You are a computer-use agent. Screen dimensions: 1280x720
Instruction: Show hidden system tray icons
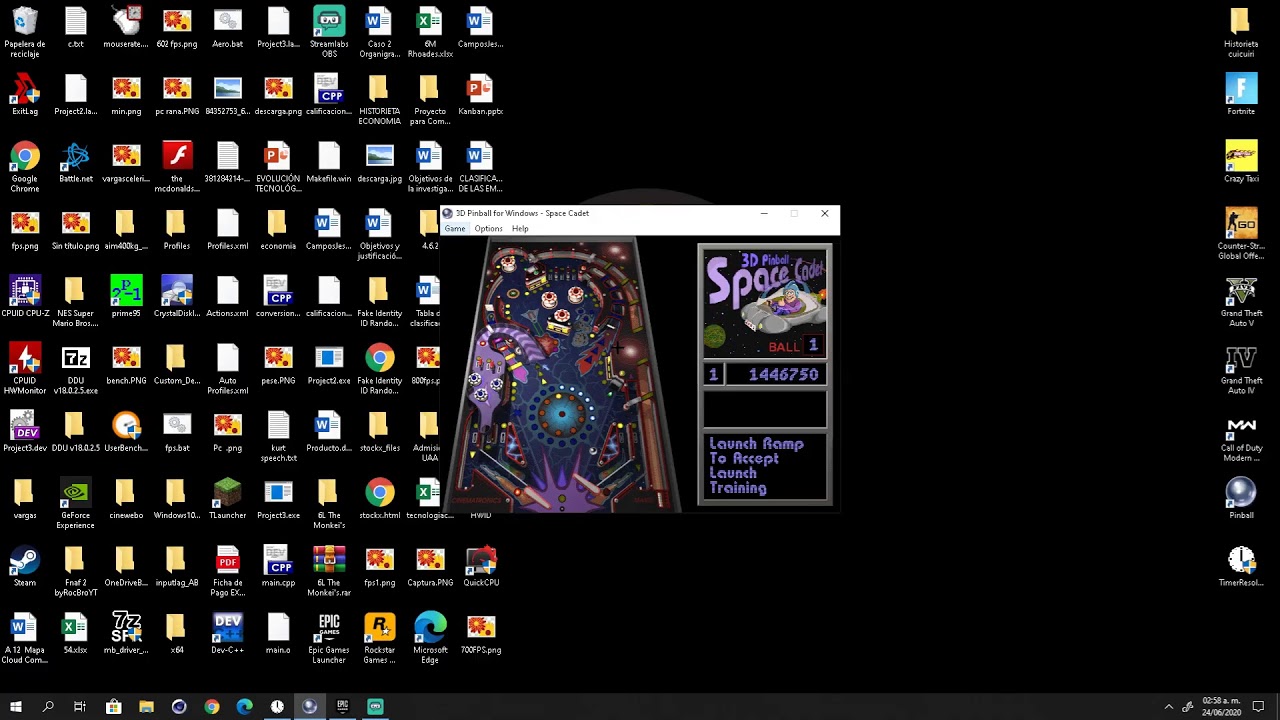click(x=1168, y=706)
